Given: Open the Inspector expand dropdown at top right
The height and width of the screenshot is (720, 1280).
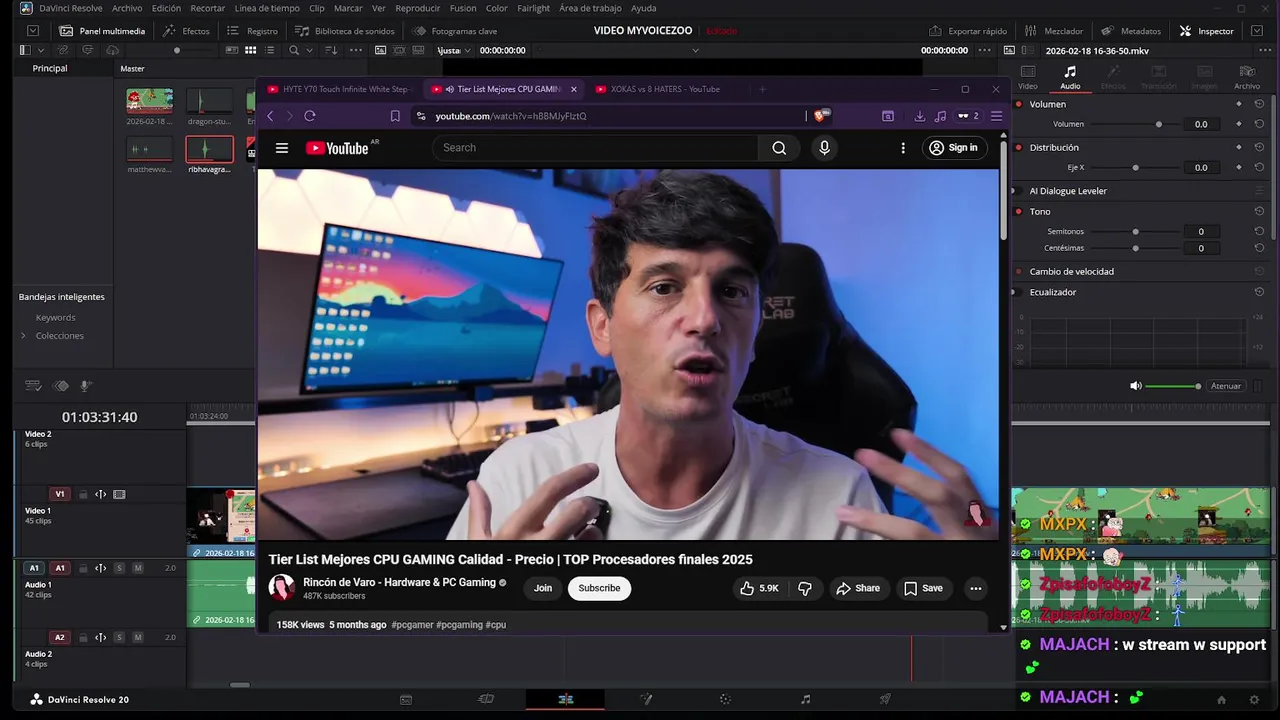Looking at the screenshot, I should (x=1257, y=31).
